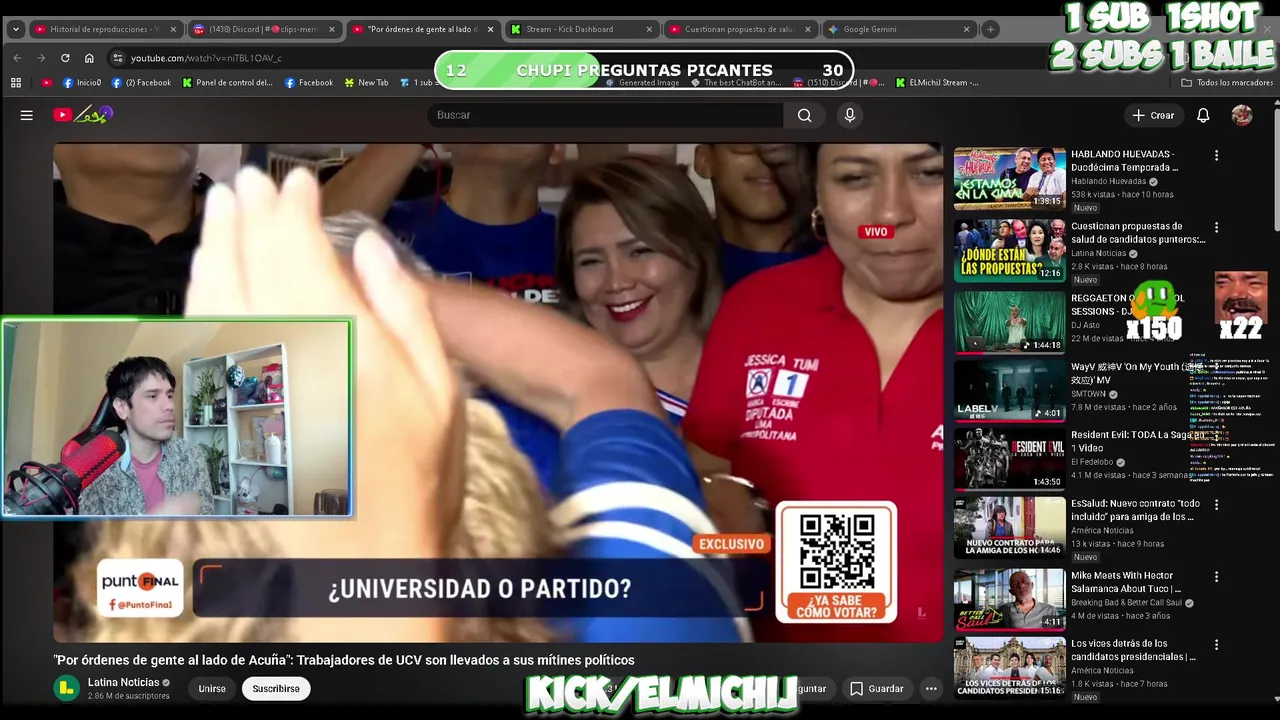Open options menu for EsSalud video
Screen dimensions: 1280x720
1216,505
